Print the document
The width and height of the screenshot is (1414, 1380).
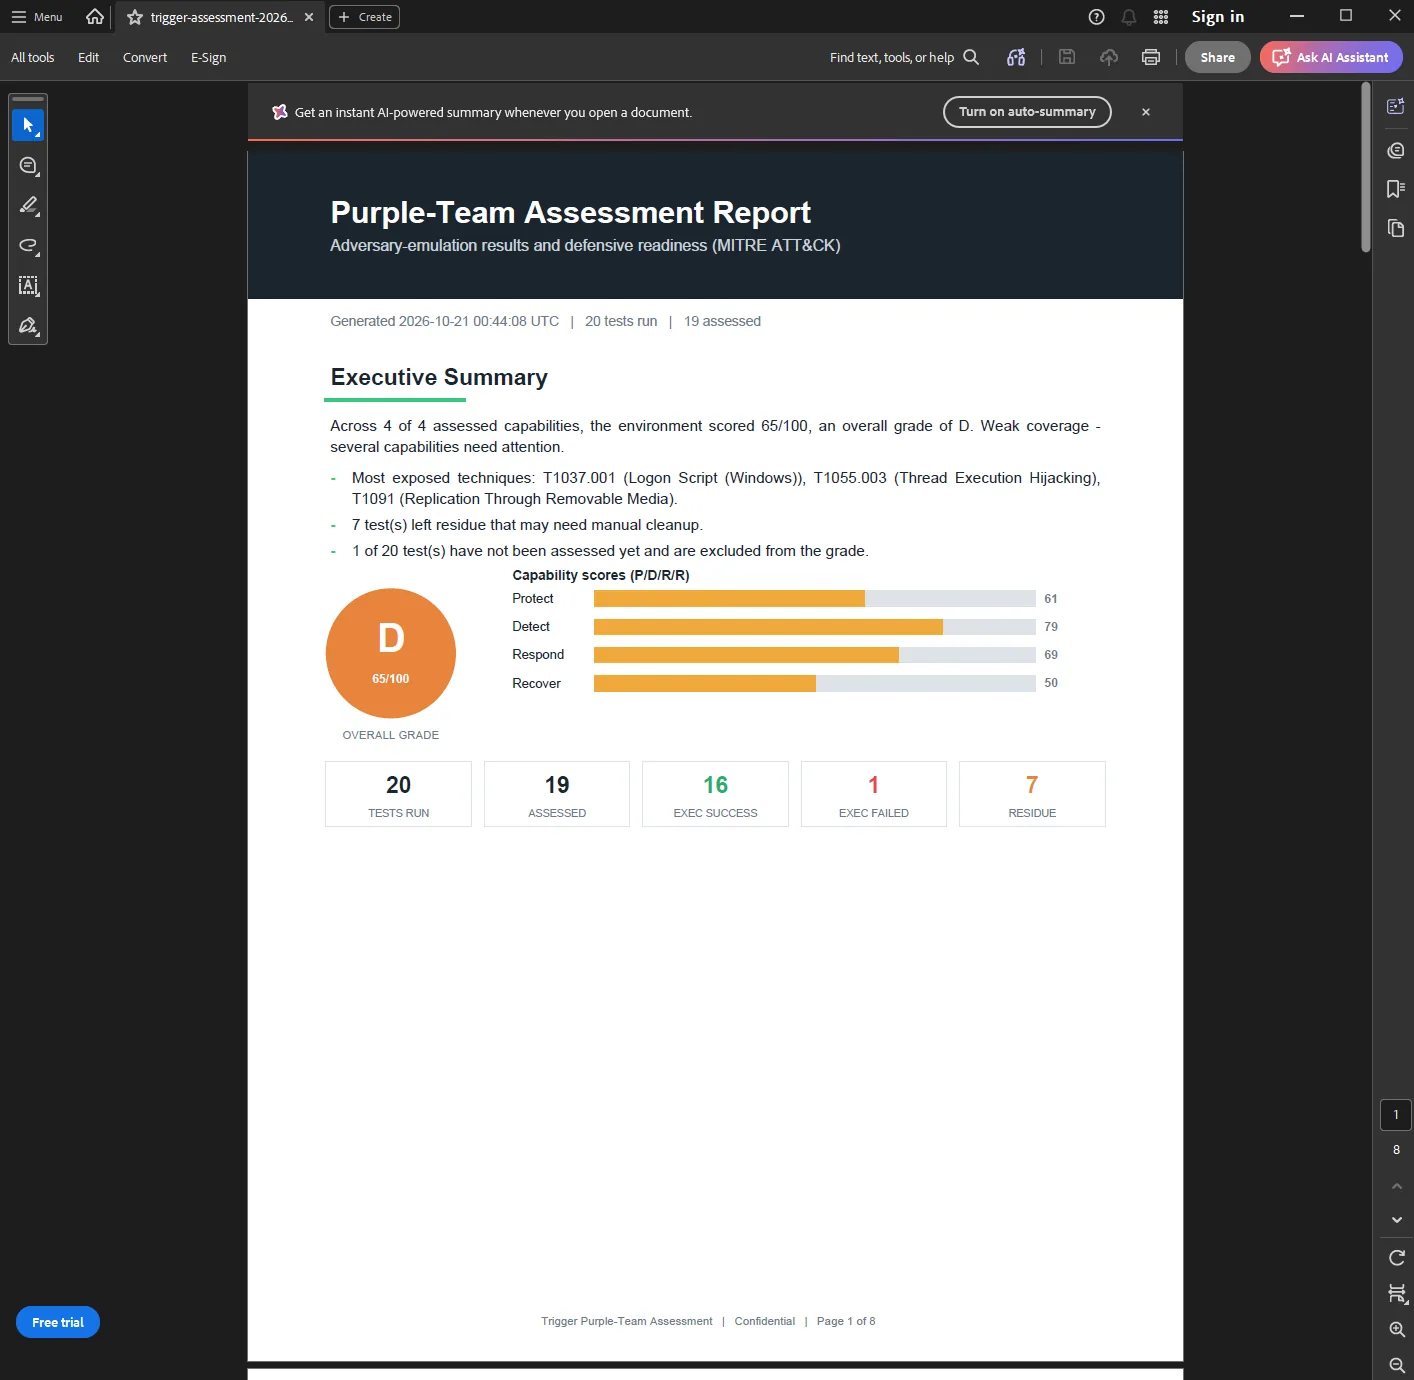[1151, 57]
